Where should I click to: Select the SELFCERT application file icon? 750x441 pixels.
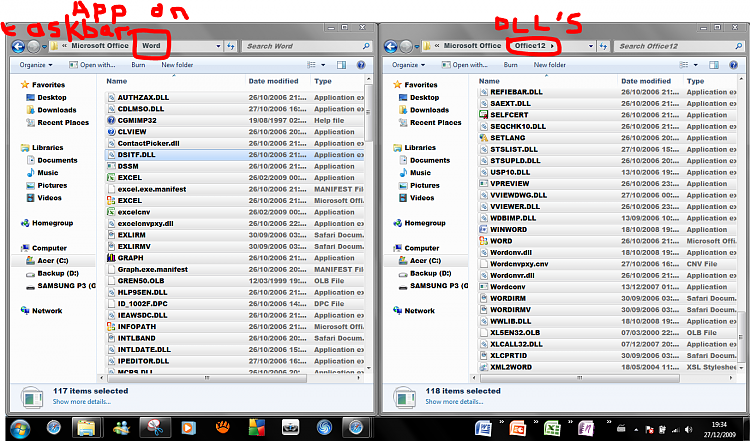pos(484,114)
